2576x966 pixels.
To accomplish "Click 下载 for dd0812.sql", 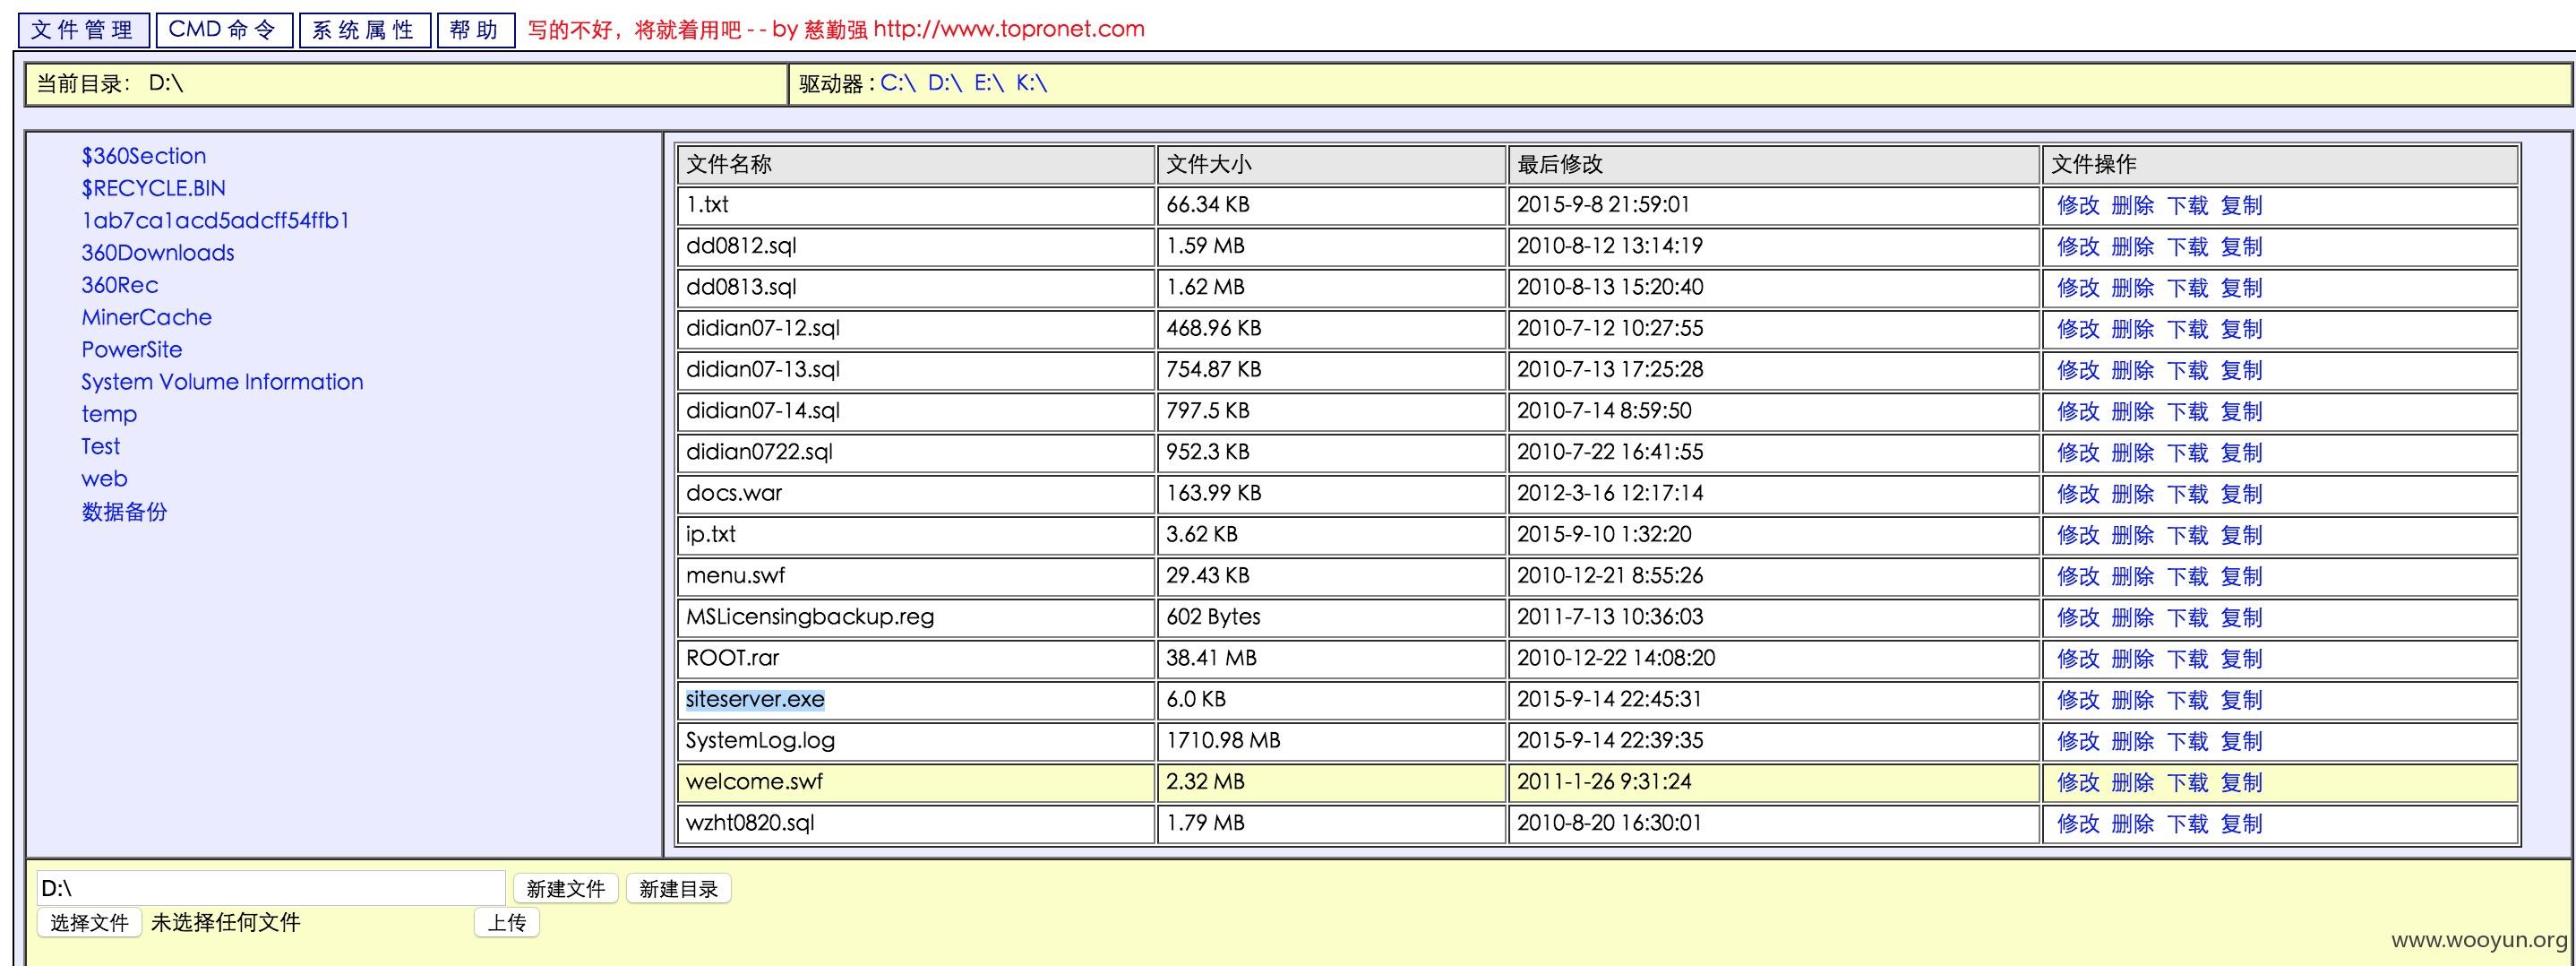I will (x=2187, y=247).
